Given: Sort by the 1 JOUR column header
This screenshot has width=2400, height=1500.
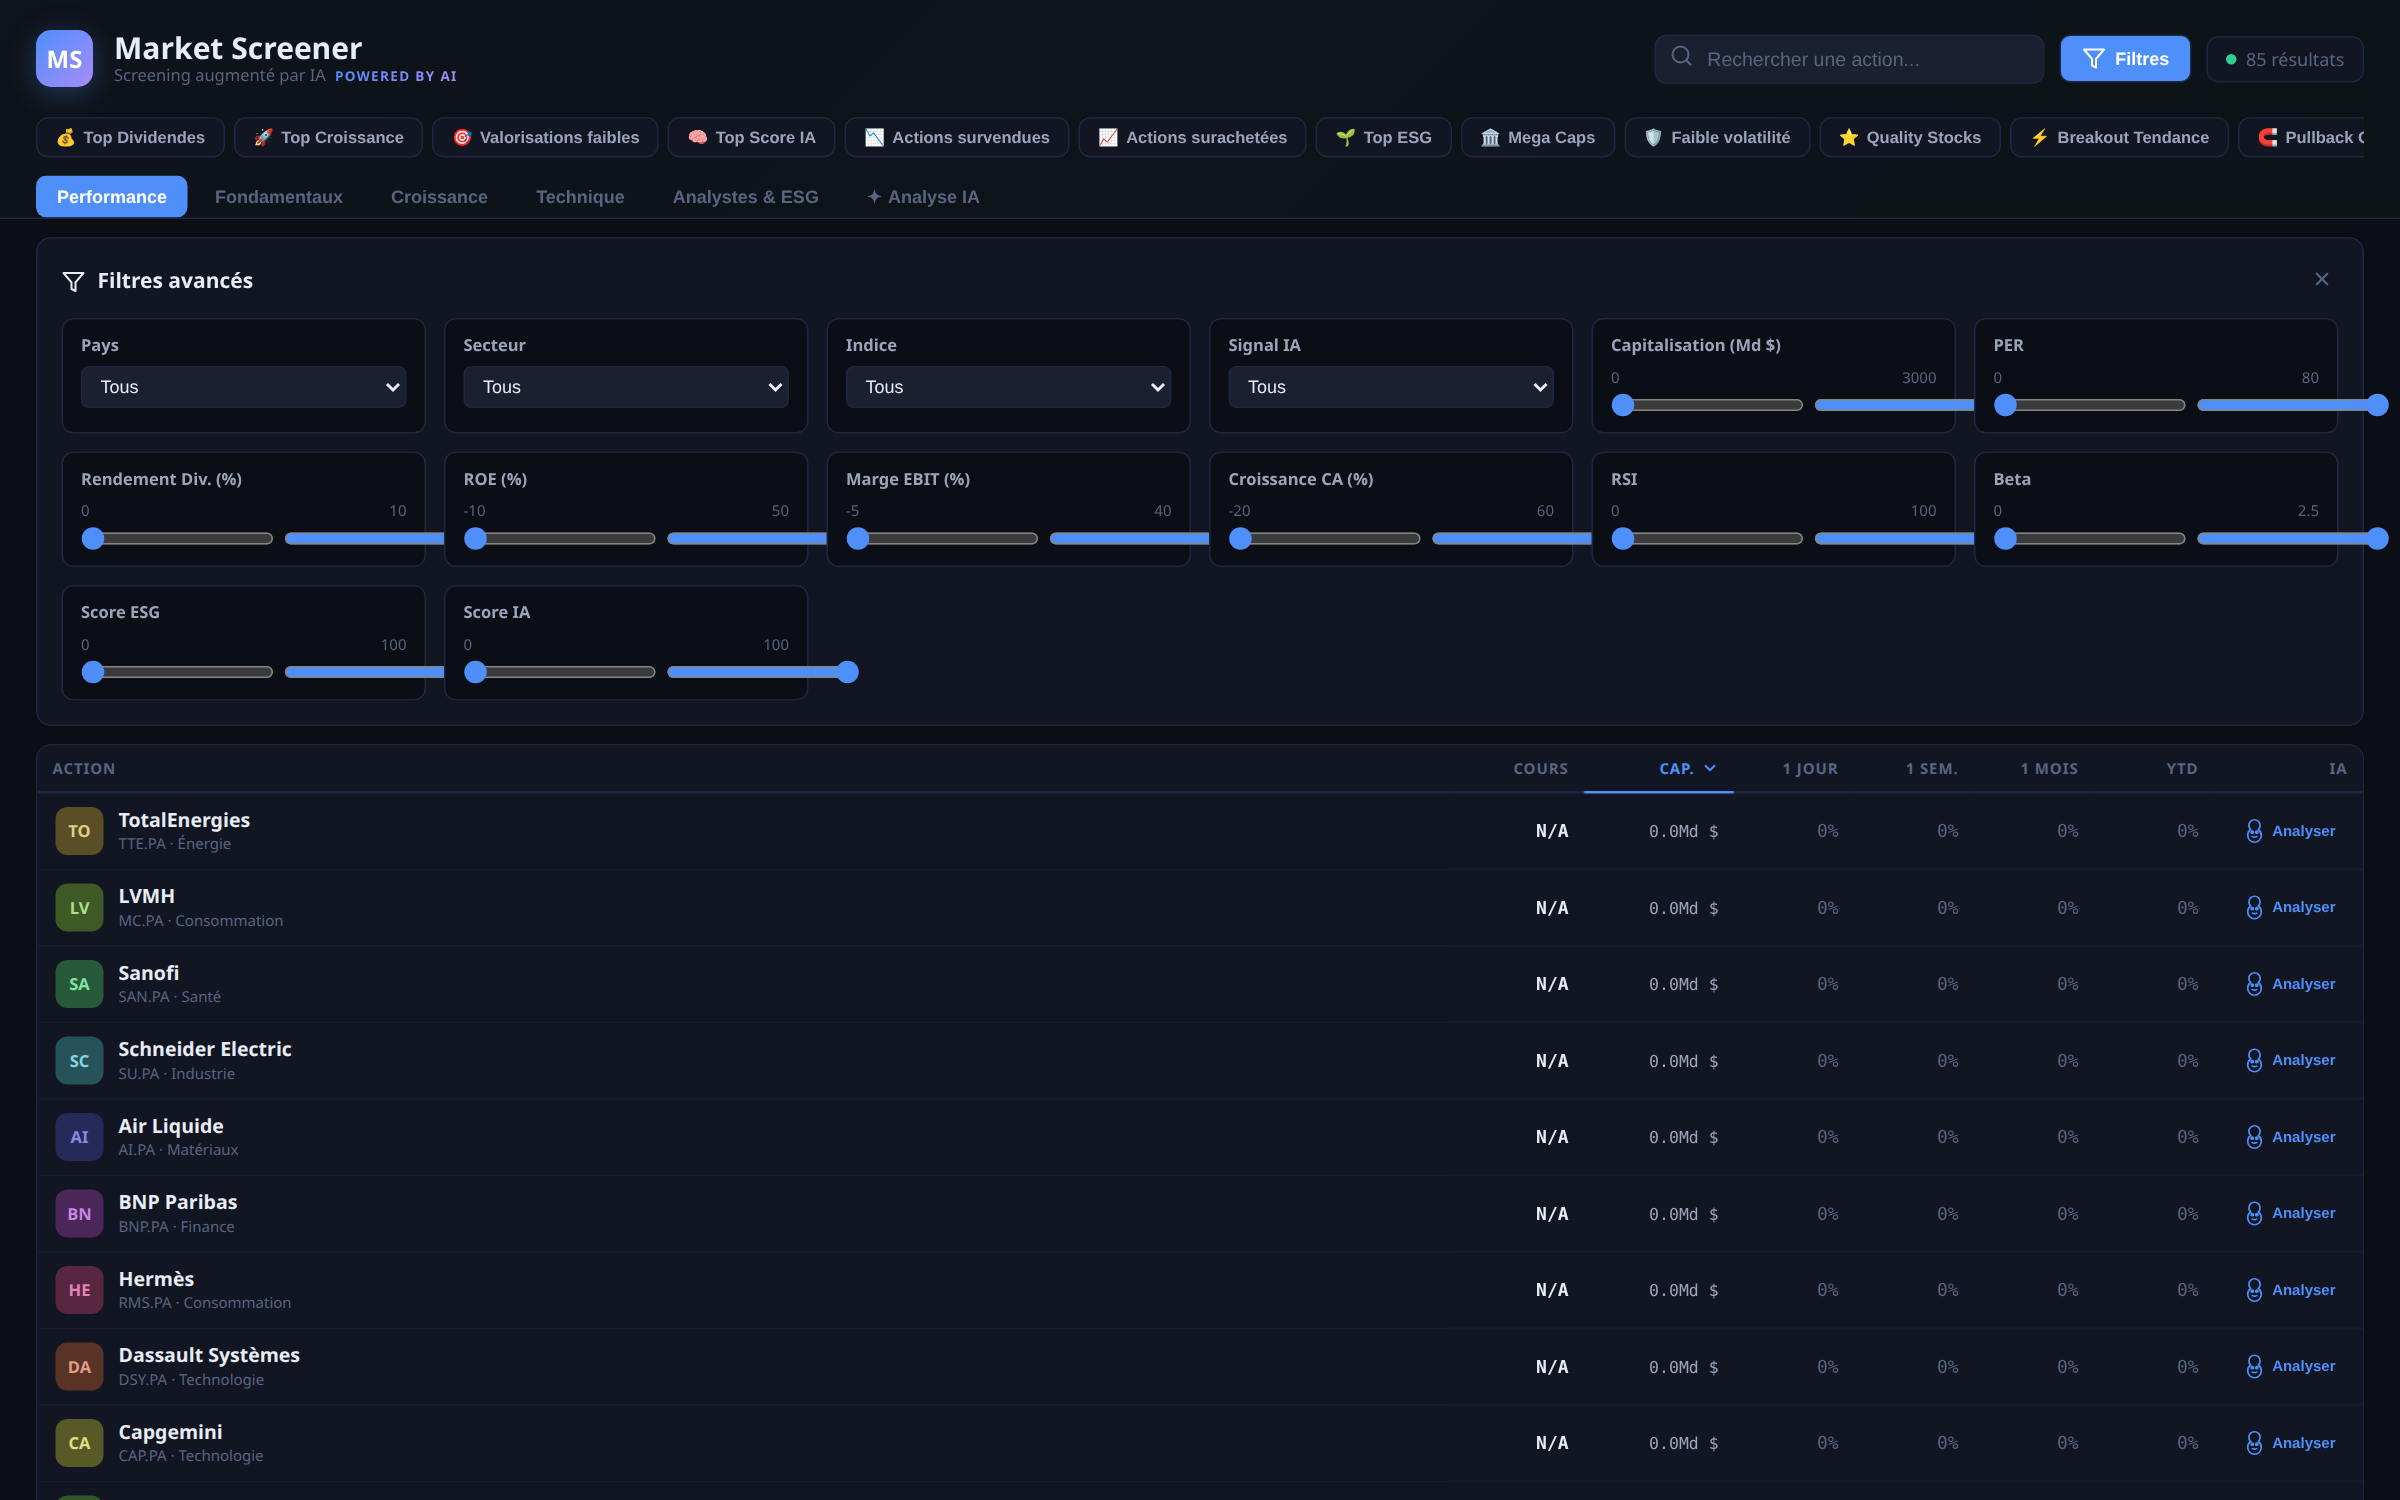Looking at the screenshot, I should [1810, 769].
